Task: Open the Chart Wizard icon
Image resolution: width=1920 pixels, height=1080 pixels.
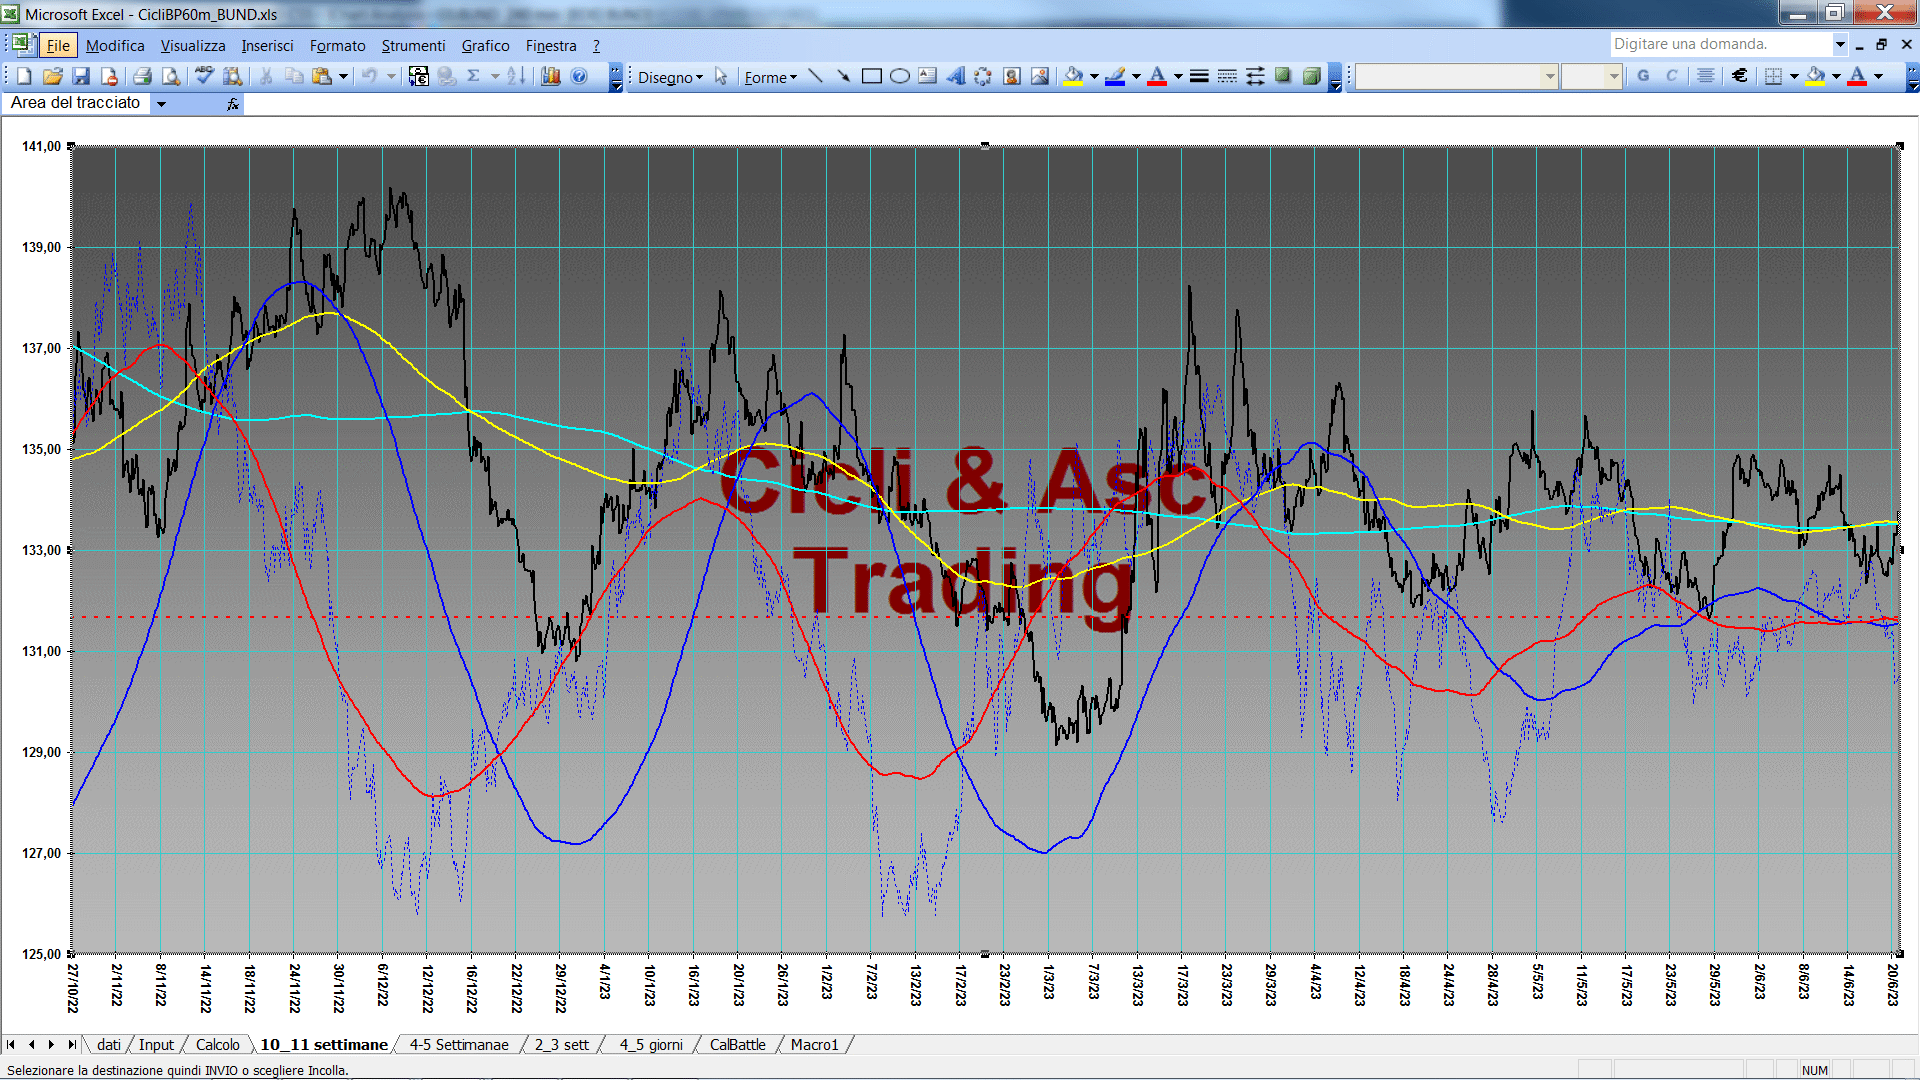Action: click(x=550, y=76)
